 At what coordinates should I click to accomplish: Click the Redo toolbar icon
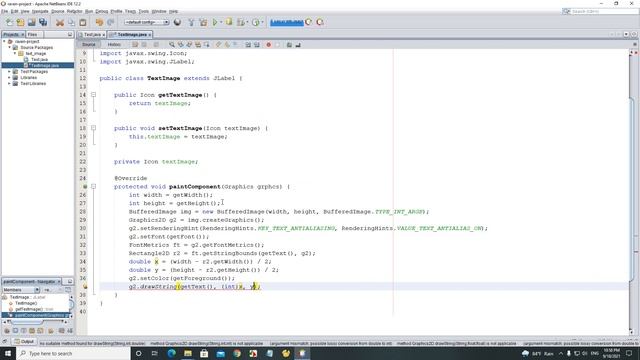pyautogui.click(x=110, y=22)
